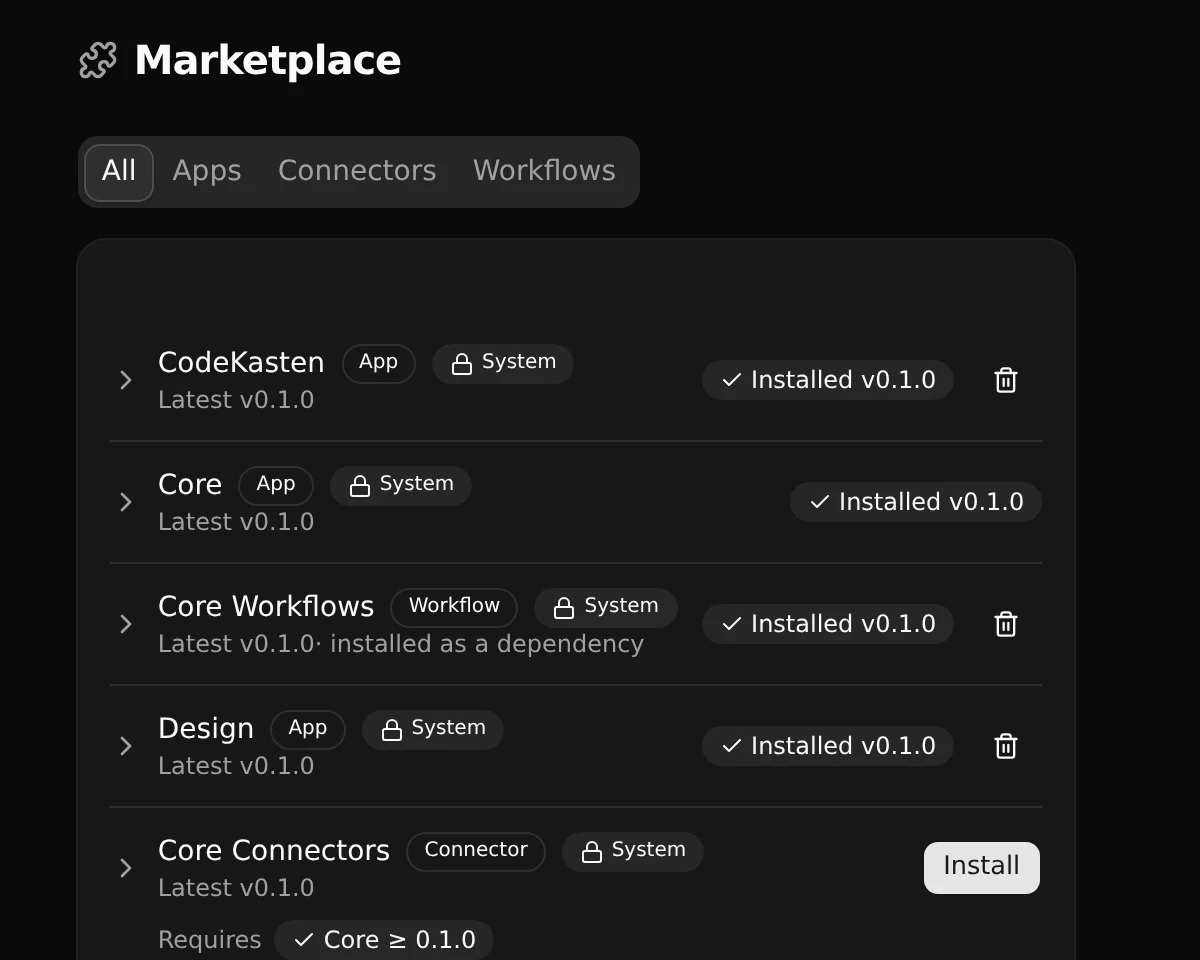Screen dimensions: 1200x960
Task: Click the Marketplace heading text
Action: [268, 60]
